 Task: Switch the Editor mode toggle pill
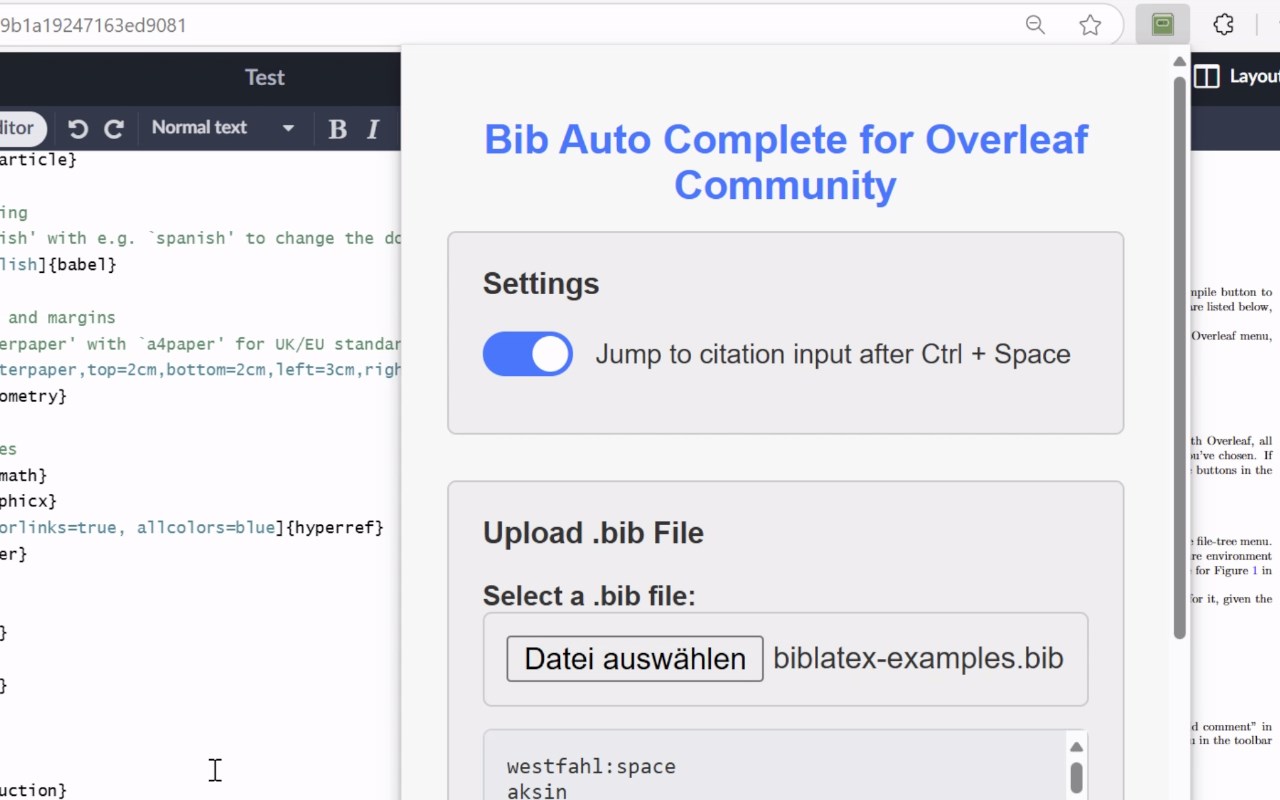20,128
